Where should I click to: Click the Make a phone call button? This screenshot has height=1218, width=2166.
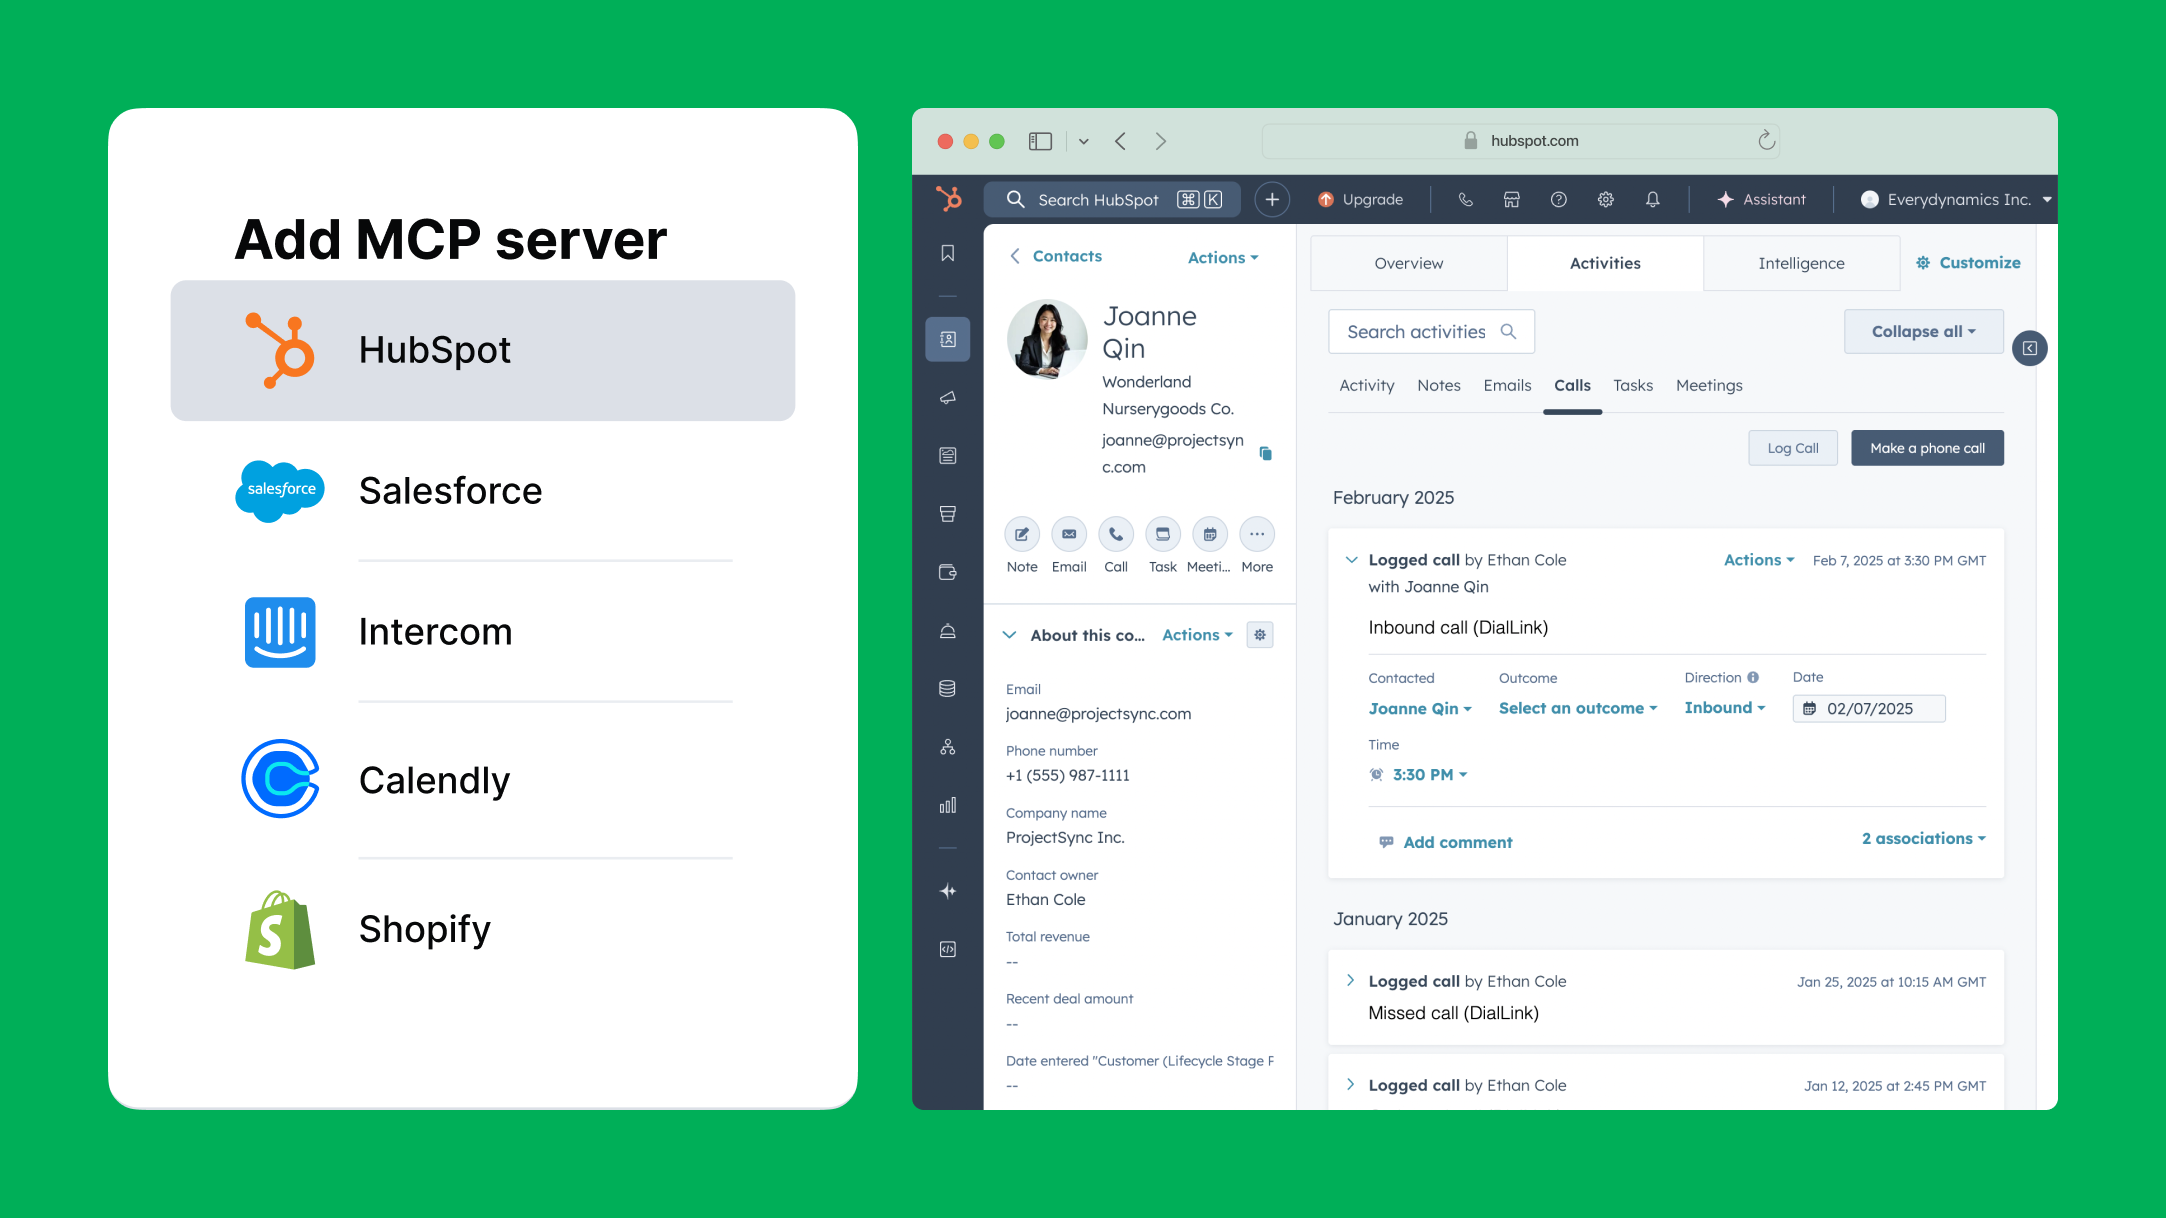(x=1926, y=447)
